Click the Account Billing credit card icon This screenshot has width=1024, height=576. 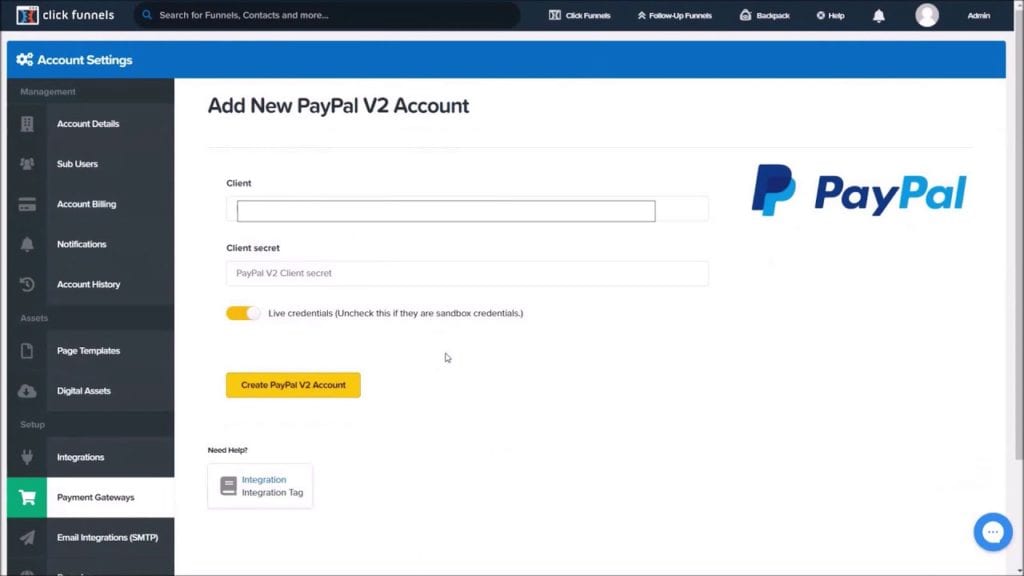click(27, 204)
